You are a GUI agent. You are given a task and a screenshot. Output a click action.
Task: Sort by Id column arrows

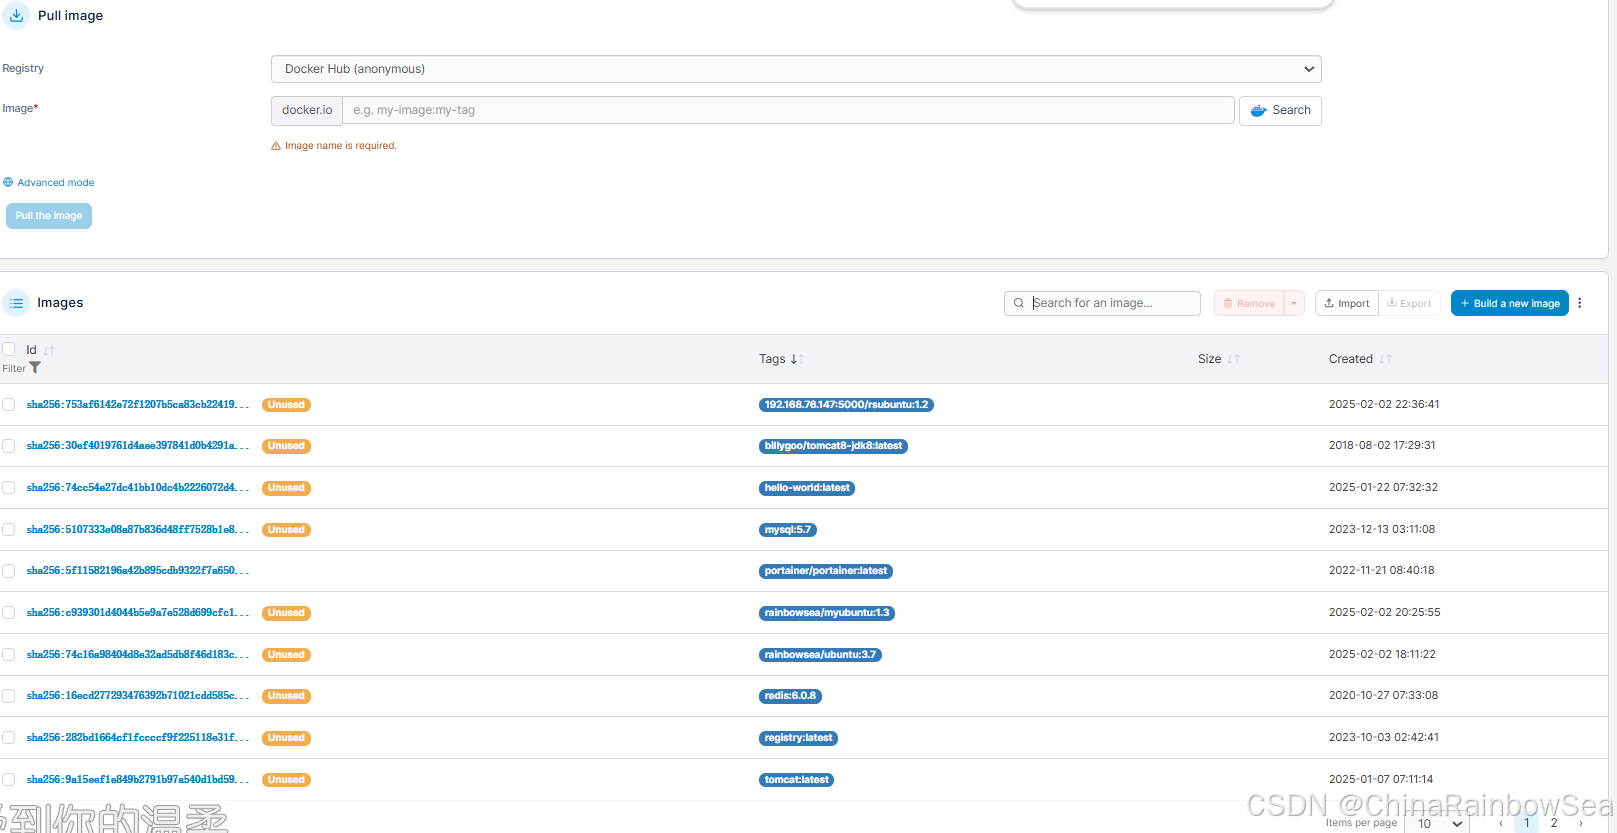point(49,351)
